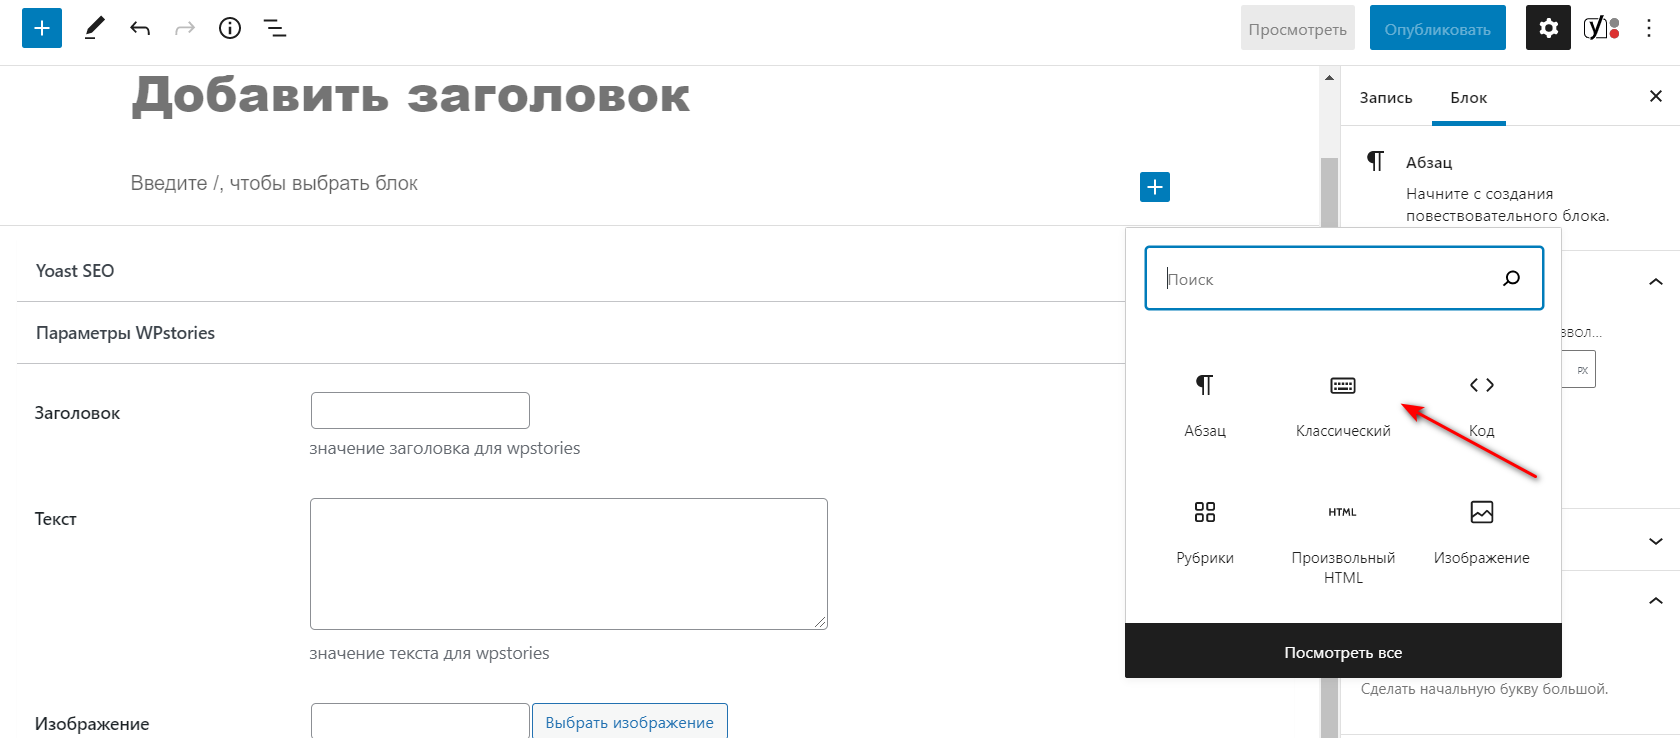1680x738 pixels.
Task: Insert the Рубрики block
Action: point(1205,534)
